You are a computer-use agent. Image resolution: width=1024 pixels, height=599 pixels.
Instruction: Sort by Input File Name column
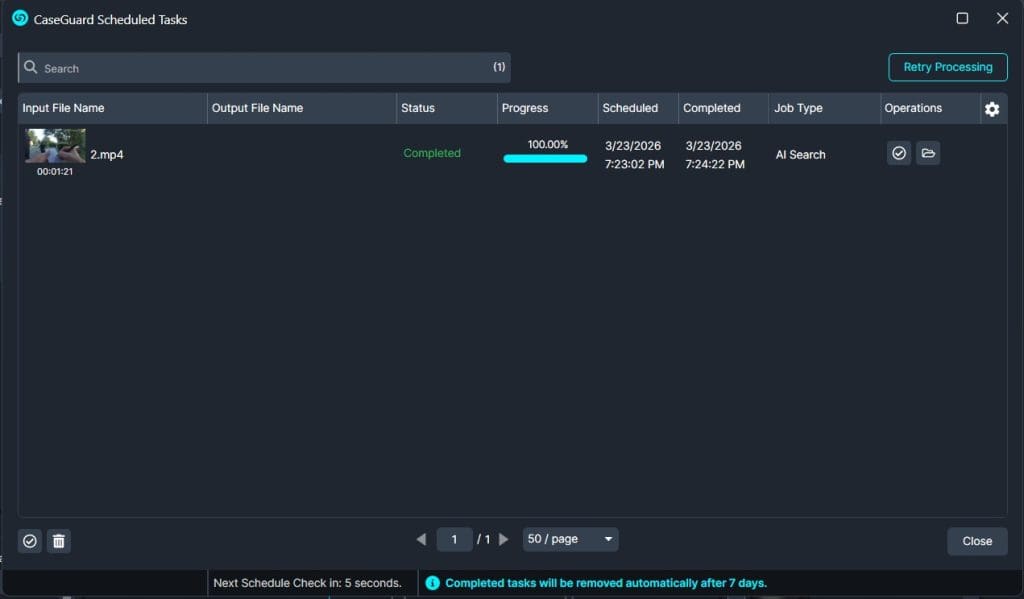coord(64,108)
